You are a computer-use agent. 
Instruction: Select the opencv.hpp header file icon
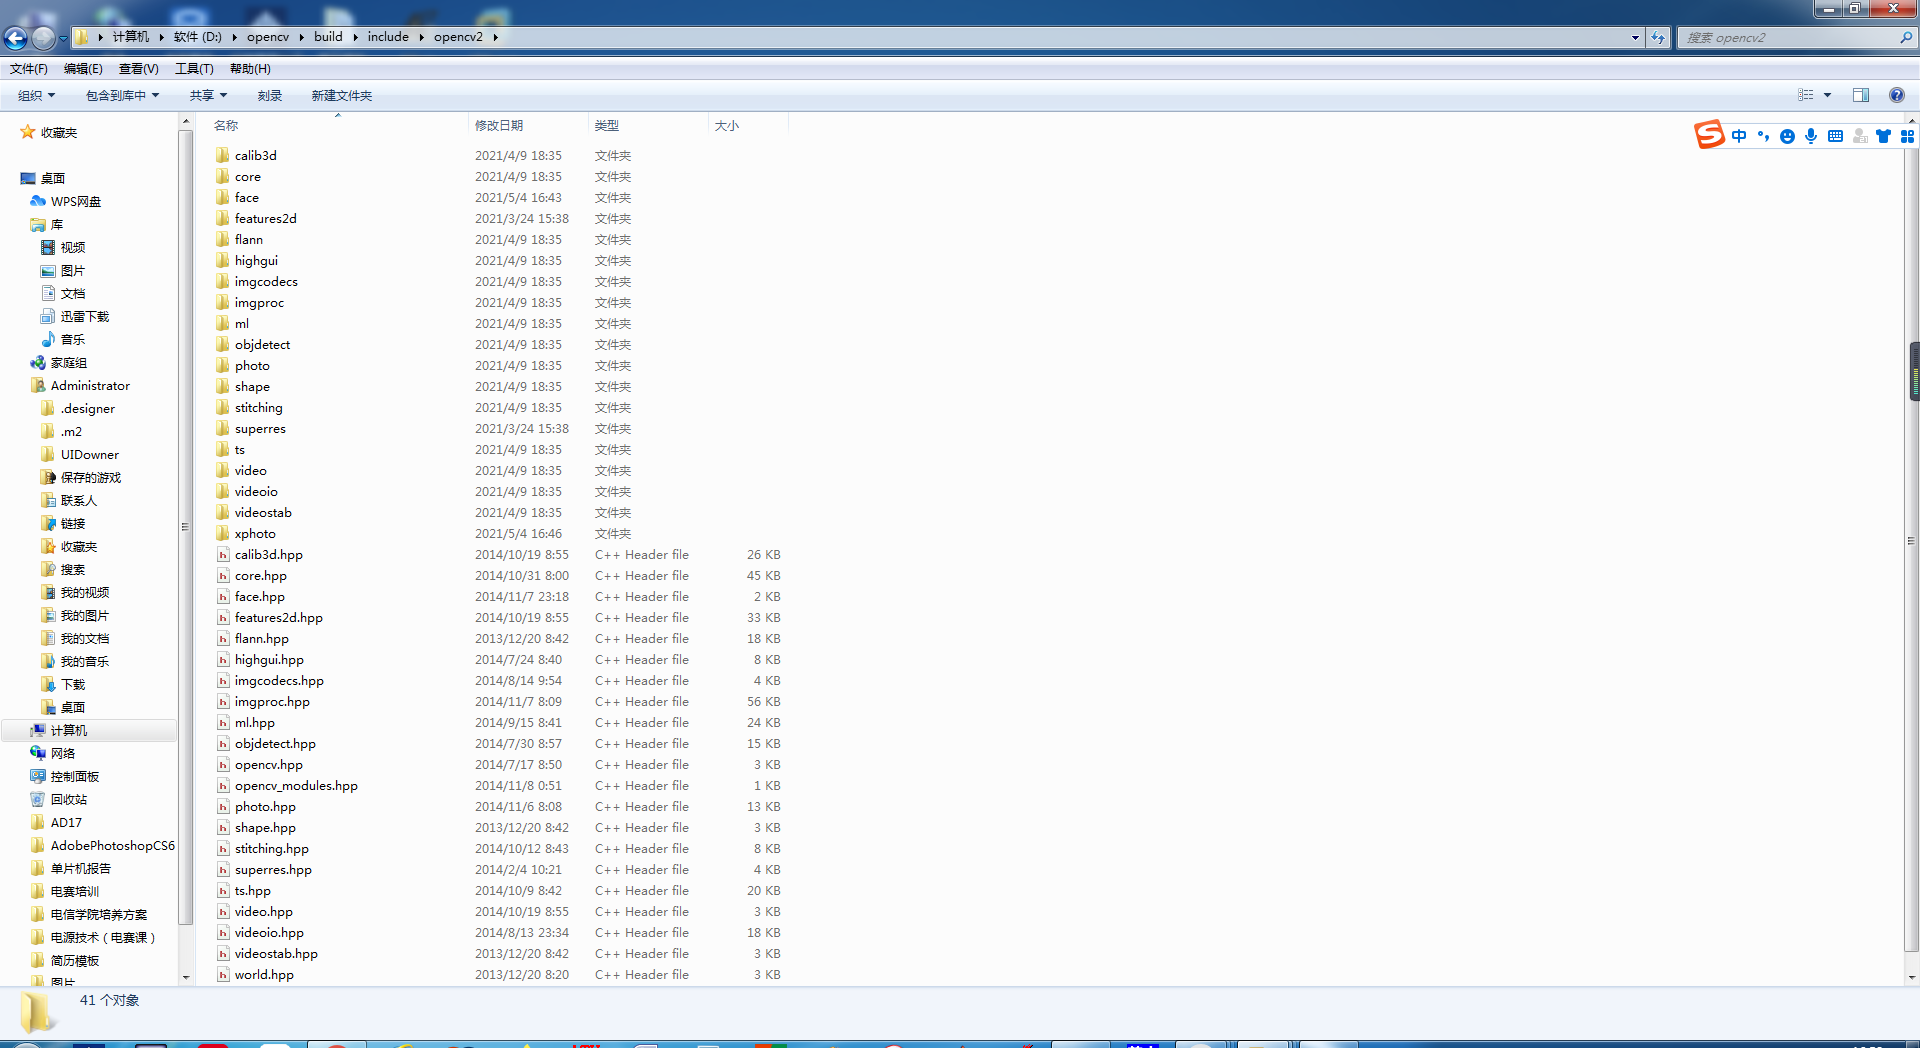coord(223,764)
